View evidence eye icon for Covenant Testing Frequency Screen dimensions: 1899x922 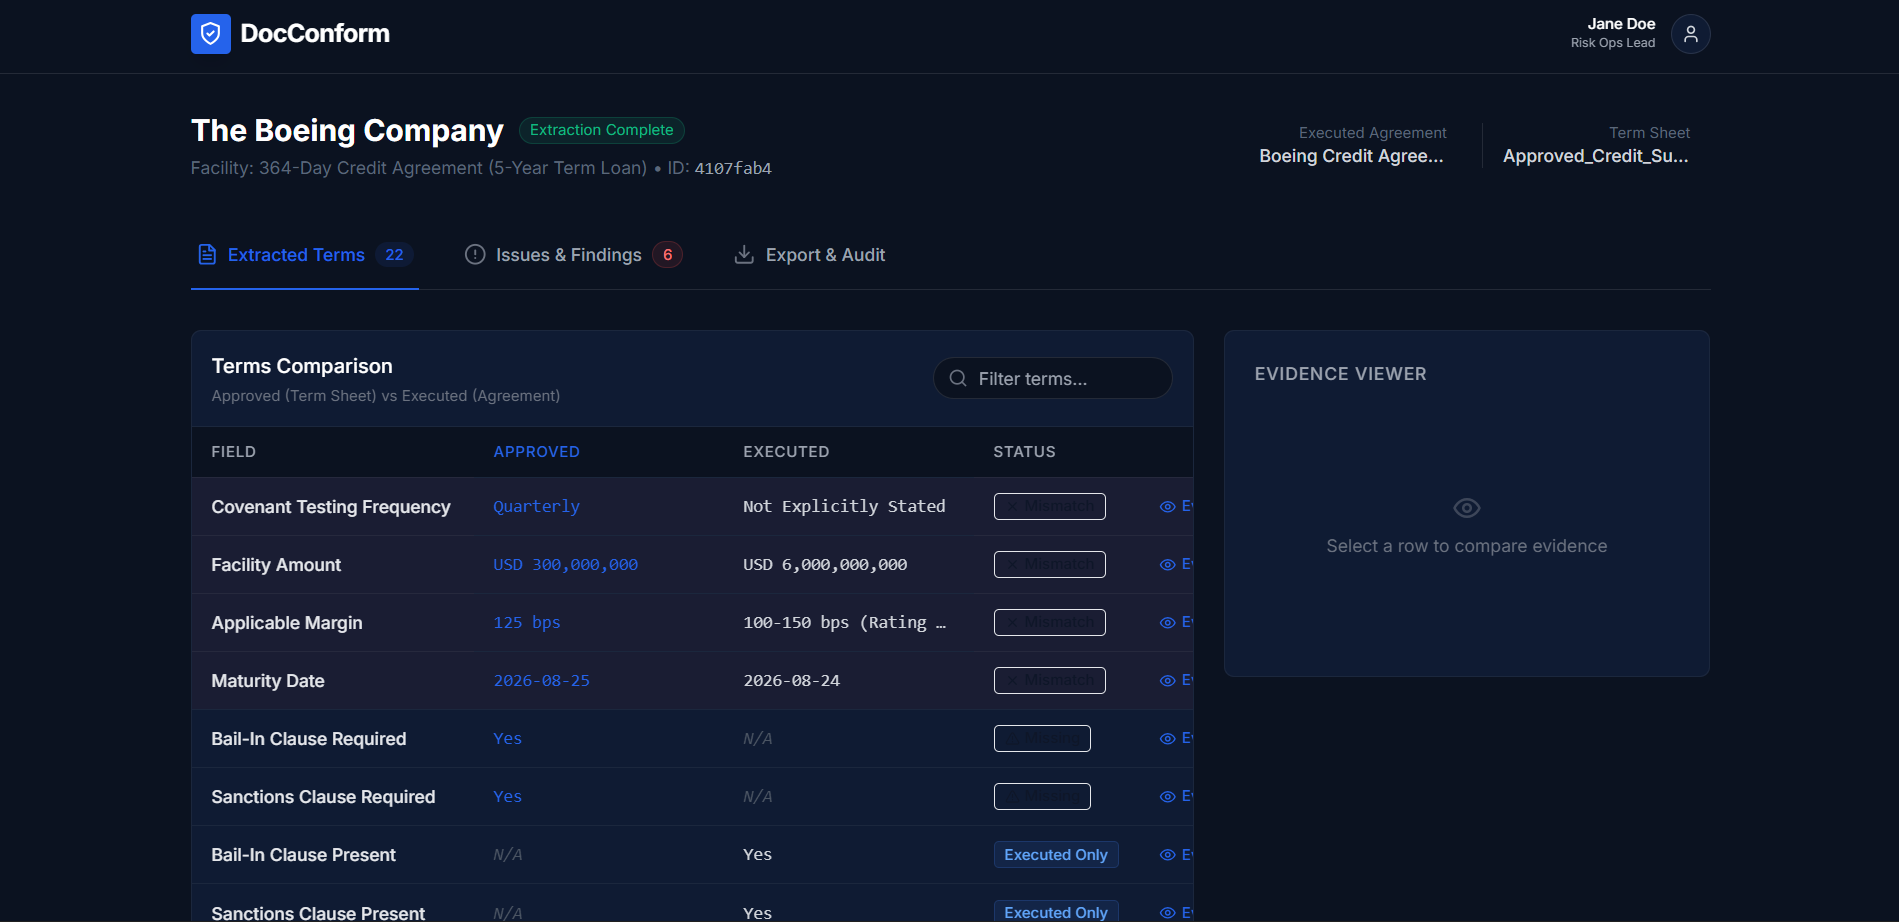point(1167,507)
